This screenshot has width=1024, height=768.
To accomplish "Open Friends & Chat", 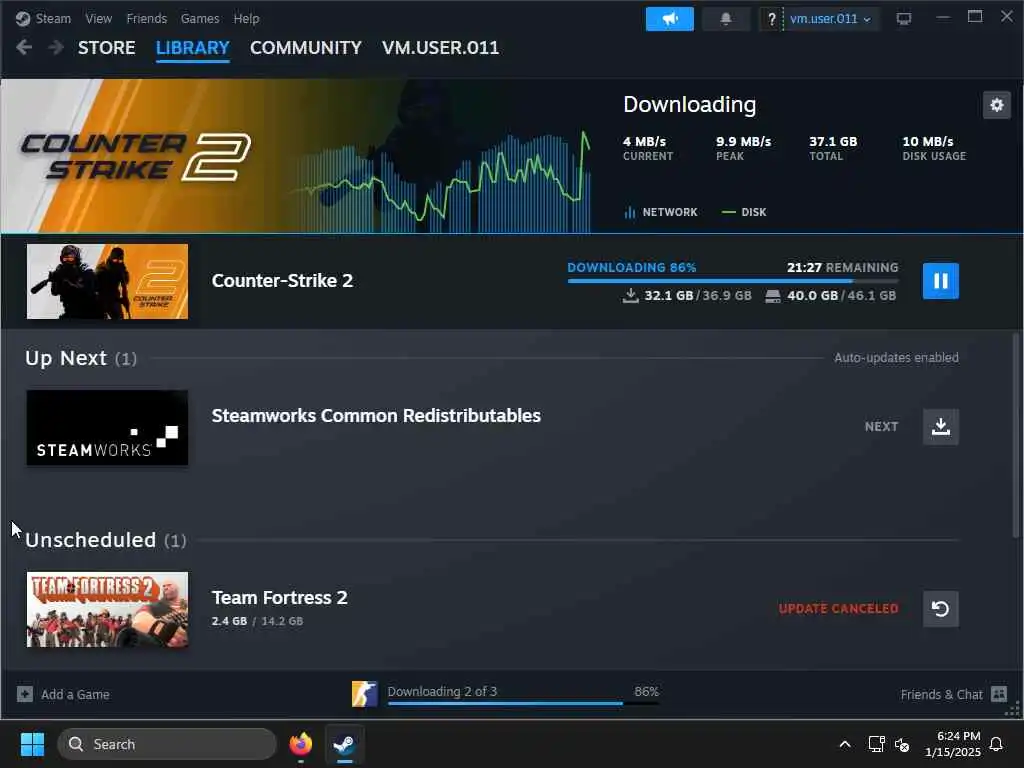I will click(x=953, y=694).
